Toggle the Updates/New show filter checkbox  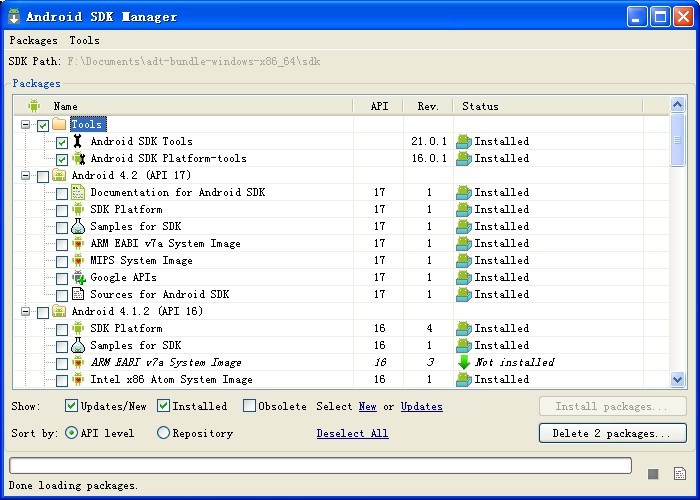71,405
